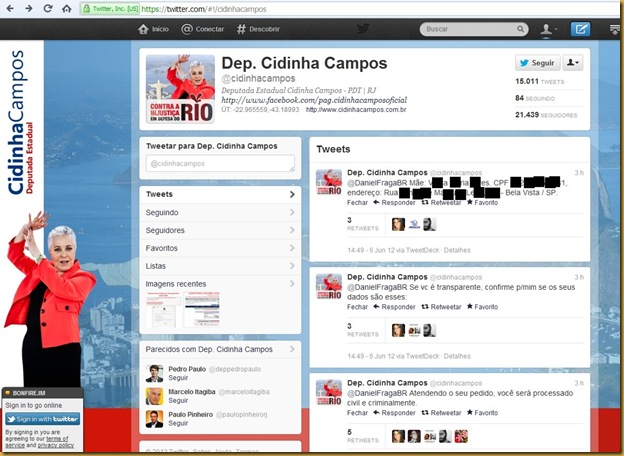Open Detalhes of the first tweet

[x=457, y=250]
